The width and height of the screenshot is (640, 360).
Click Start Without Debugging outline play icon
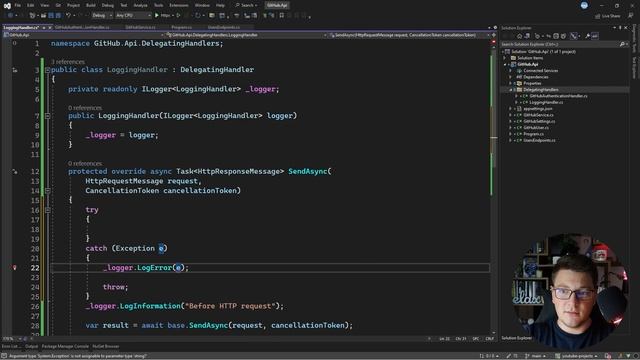pyautogui.click(x=178, y=16)
